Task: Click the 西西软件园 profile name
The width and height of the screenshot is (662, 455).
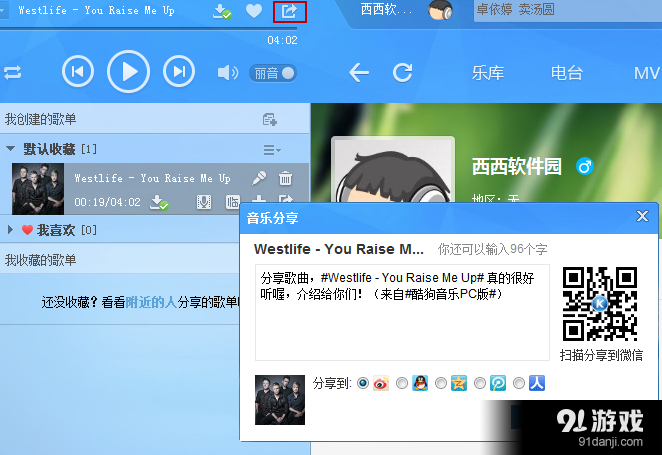Action: (x=517, y=166)
